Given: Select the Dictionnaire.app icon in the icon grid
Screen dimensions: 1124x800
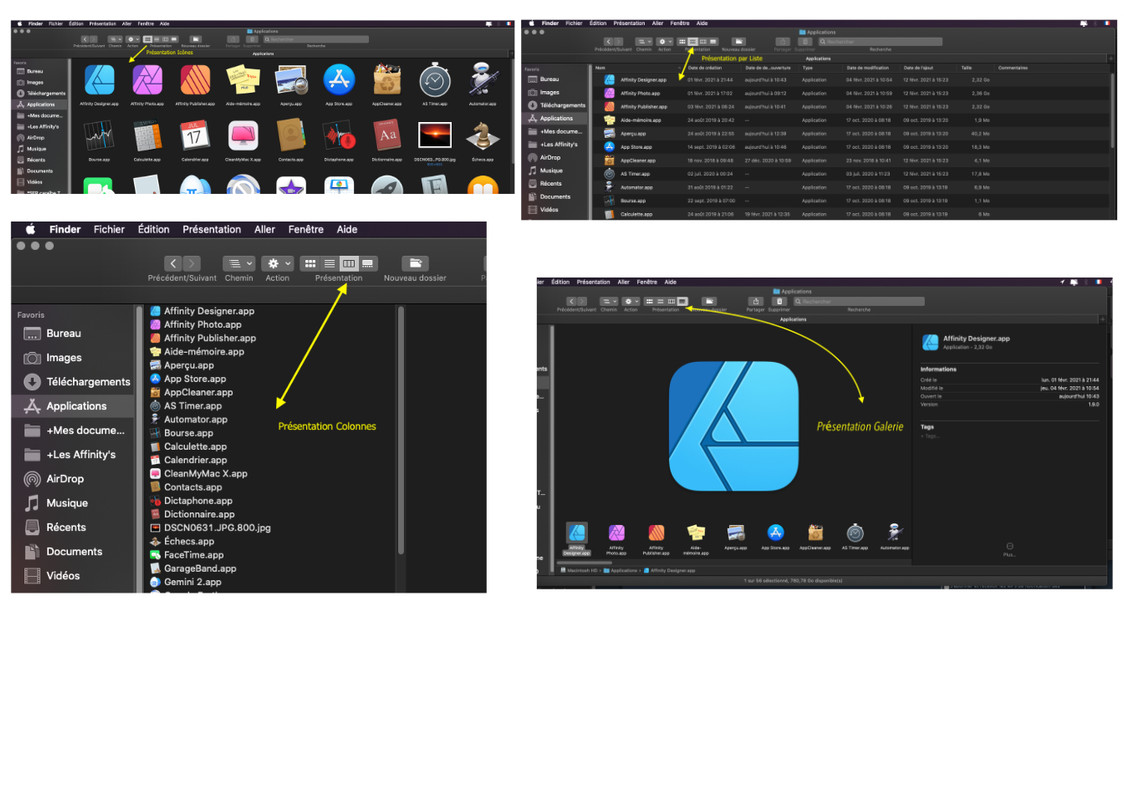Looking at the screenshot, I should (386, 135).
